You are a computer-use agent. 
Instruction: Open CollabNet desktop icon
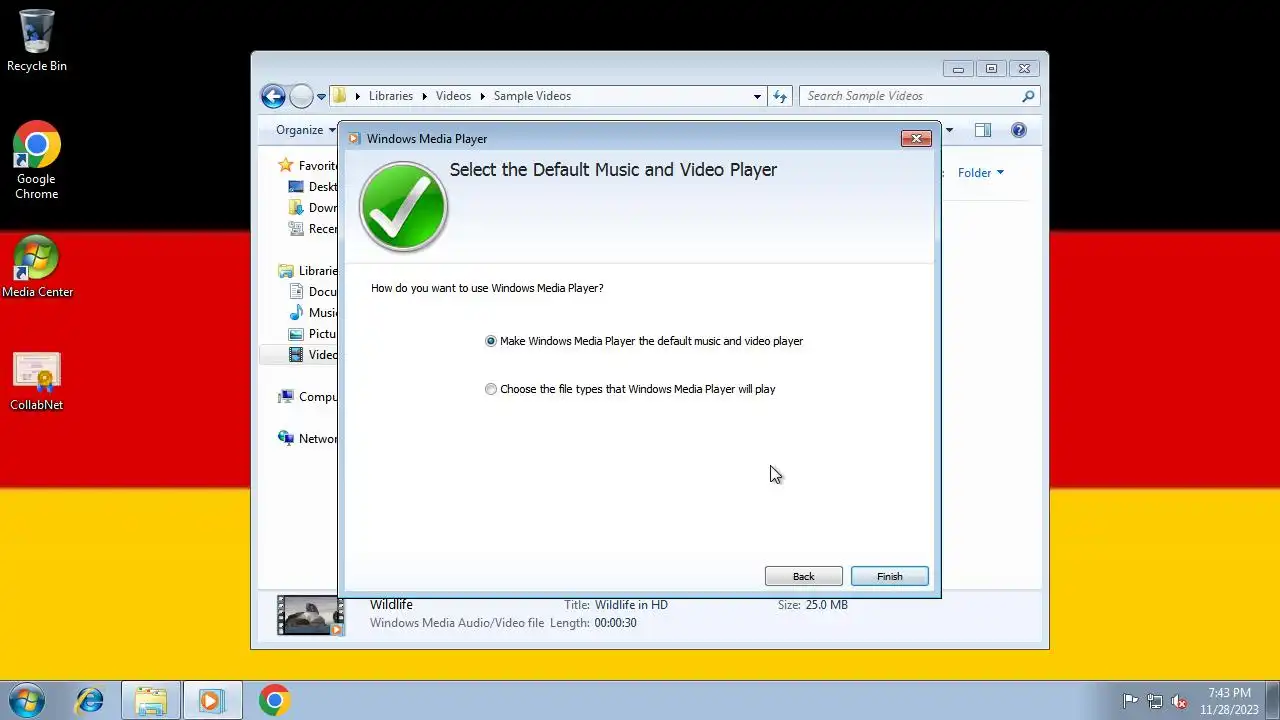(x=37, y=381)
